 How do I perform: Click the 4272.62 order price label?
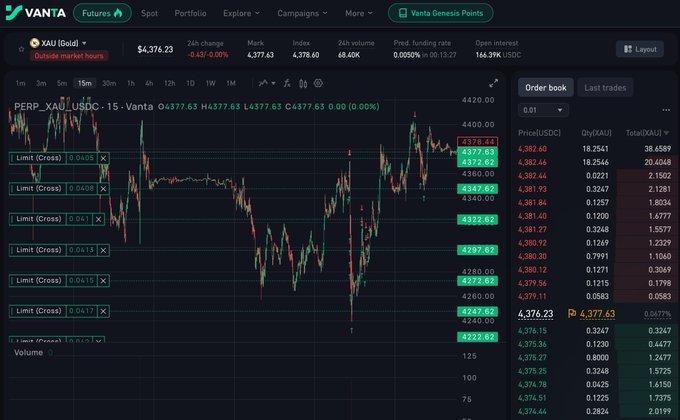477,281
